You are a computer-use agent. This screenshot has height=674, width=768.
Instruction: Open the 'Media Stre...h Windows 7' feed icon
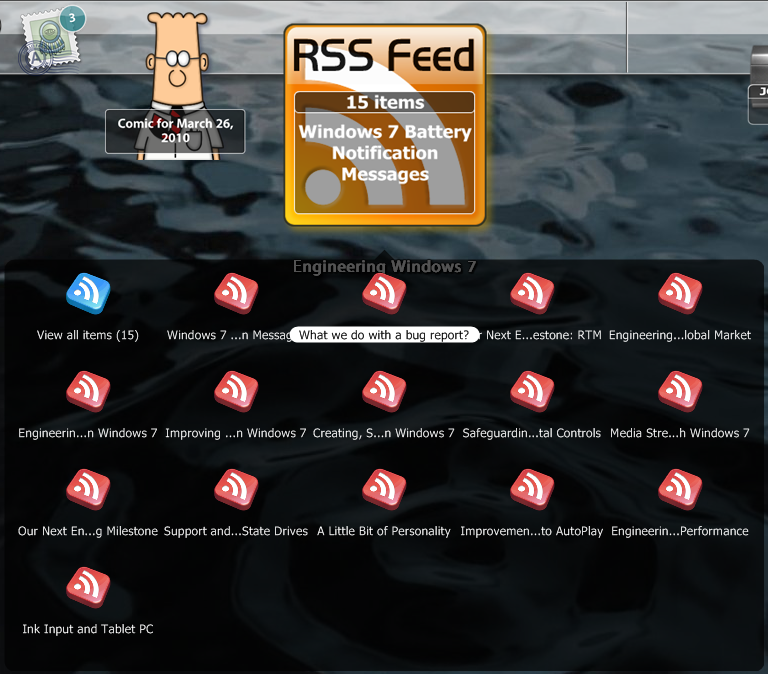coord(680,392)
